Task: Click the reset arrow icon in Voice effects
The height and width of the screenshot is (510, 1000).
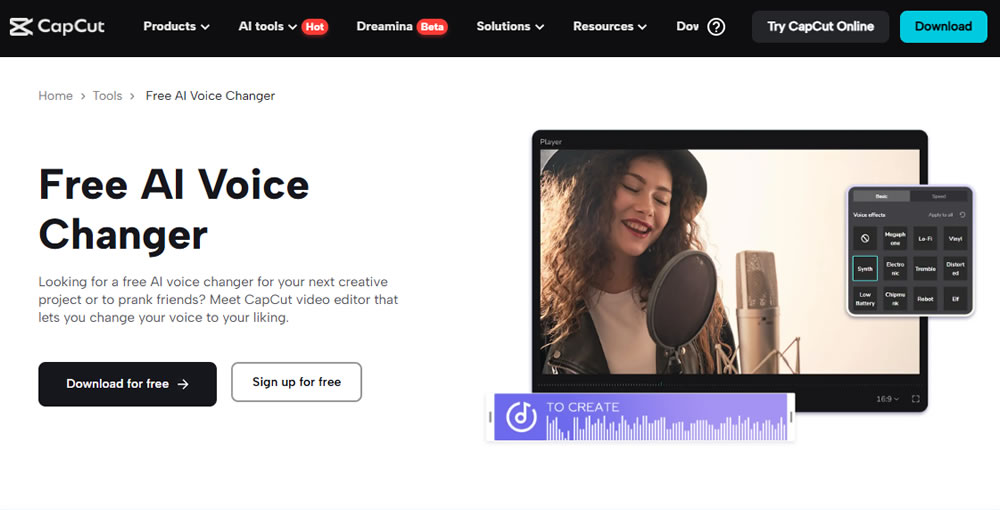Action: 962,215
